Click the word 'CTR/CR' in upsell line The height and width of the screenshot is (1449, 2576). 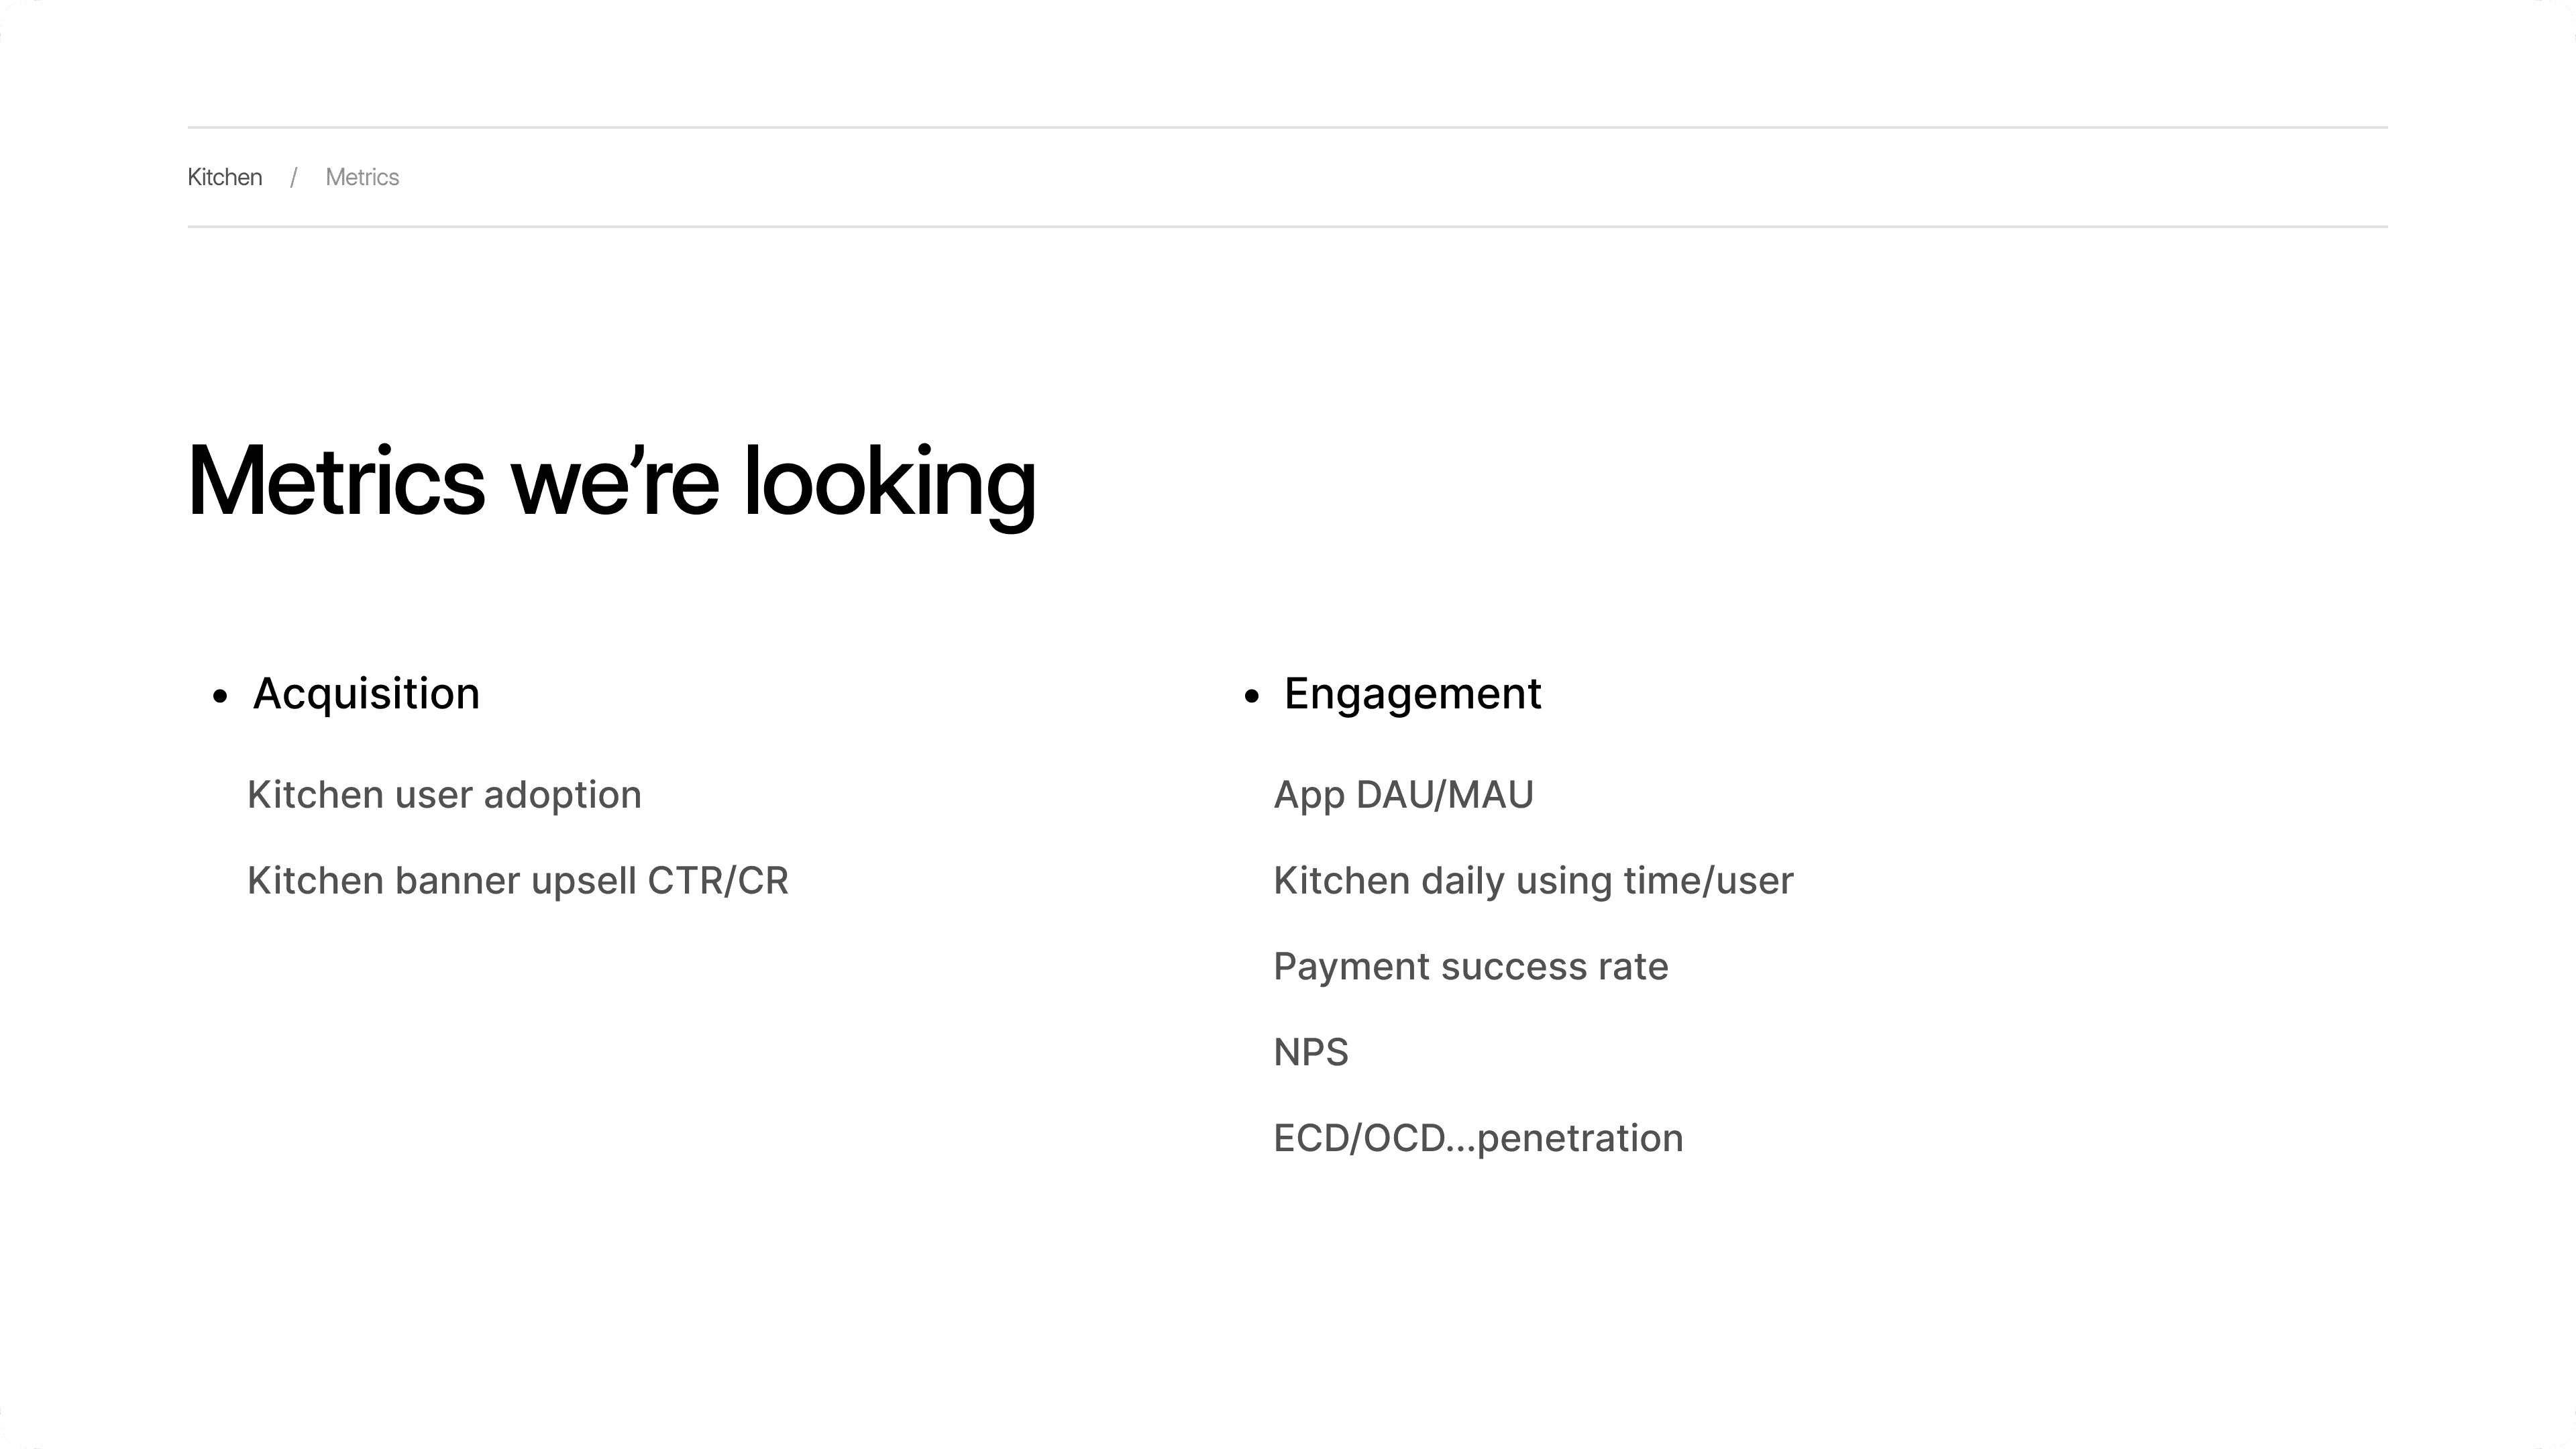(x=718, y=881)
